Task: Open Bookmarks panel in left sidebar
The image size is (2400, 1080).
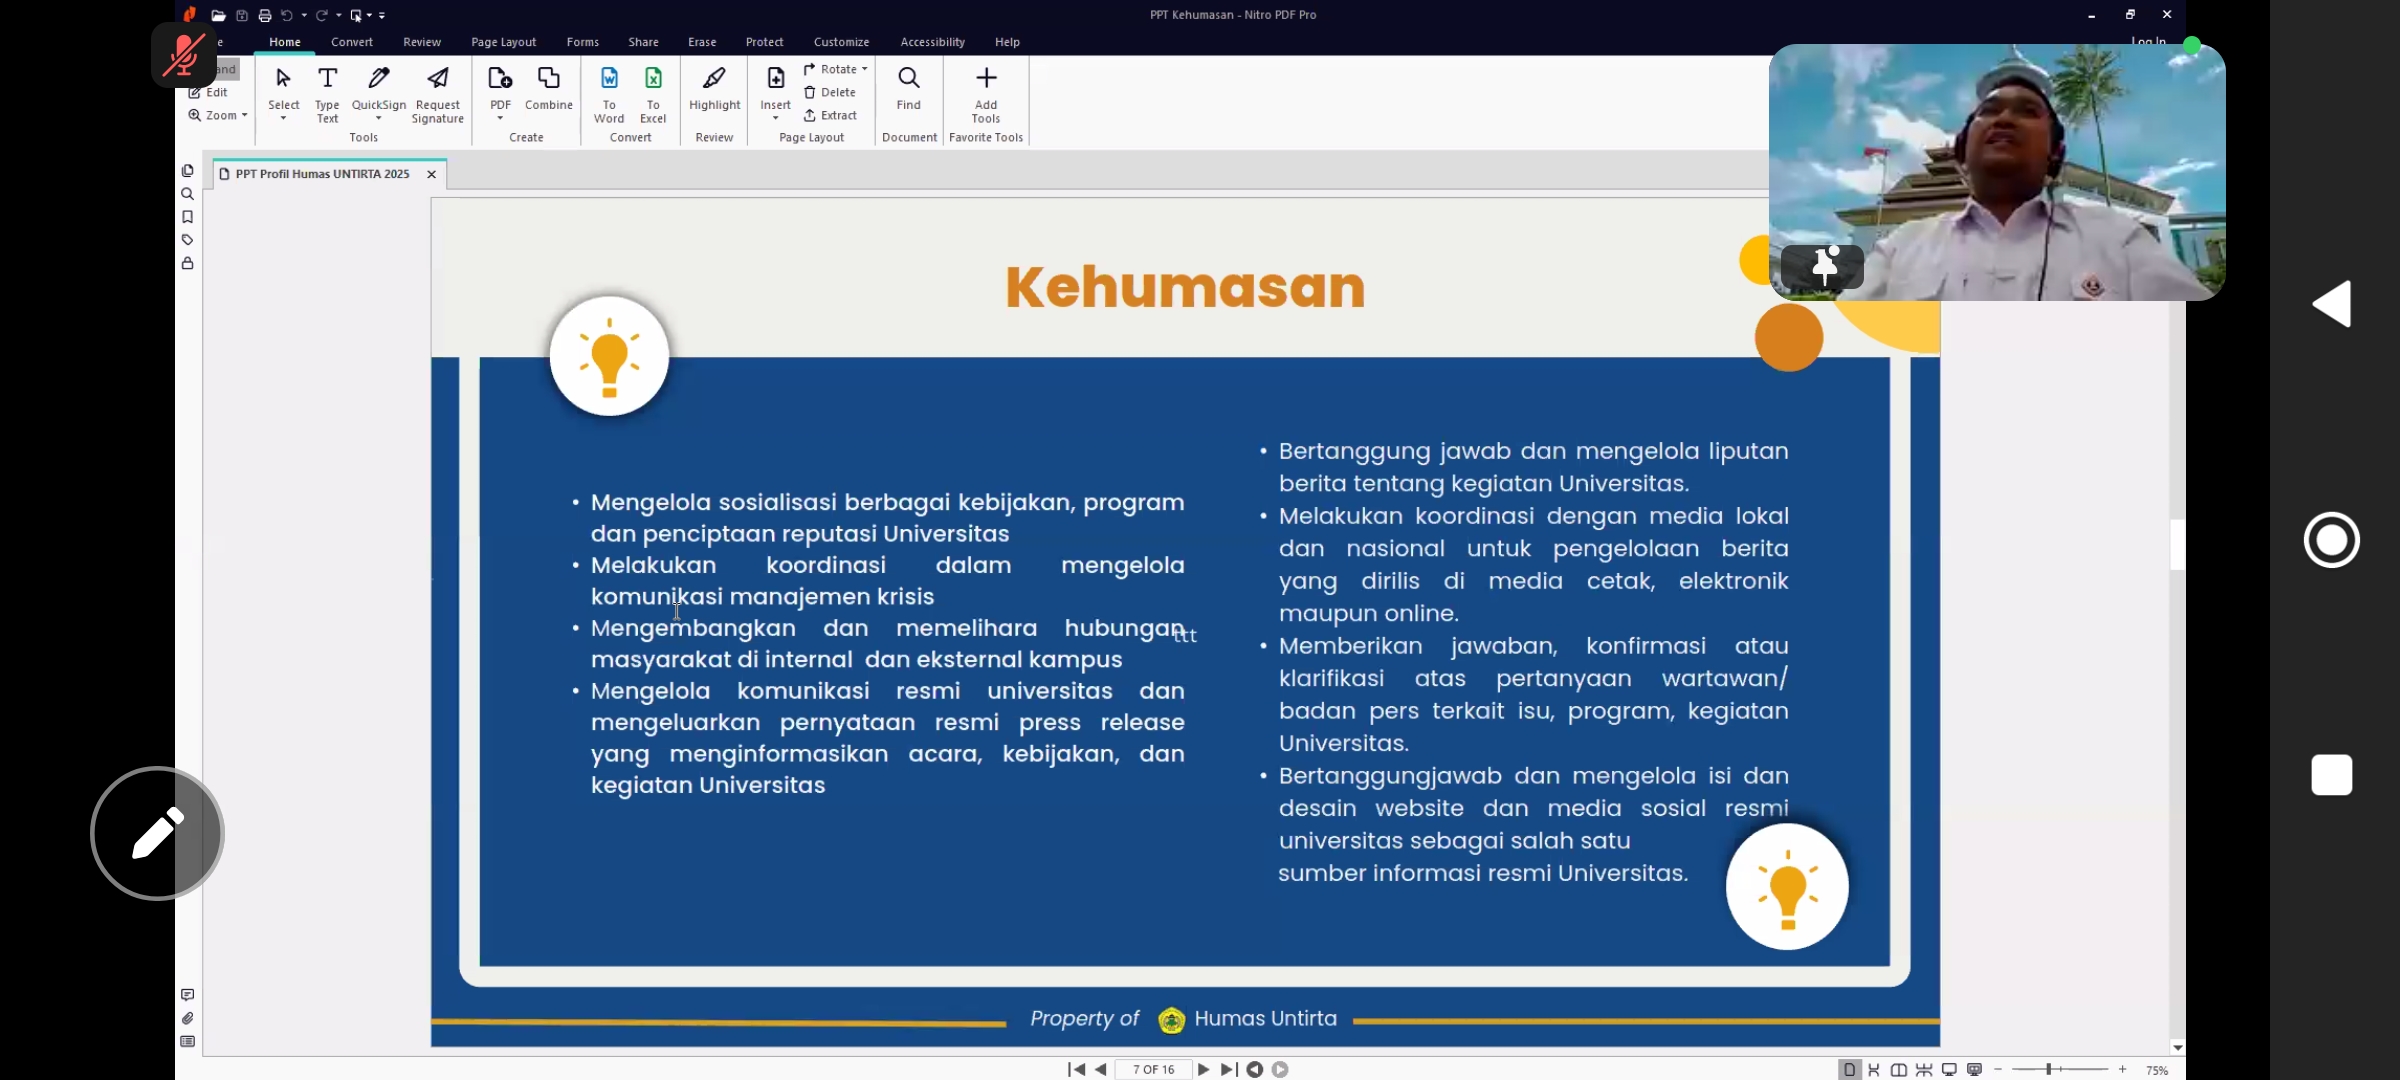Action: pos(187,217)
